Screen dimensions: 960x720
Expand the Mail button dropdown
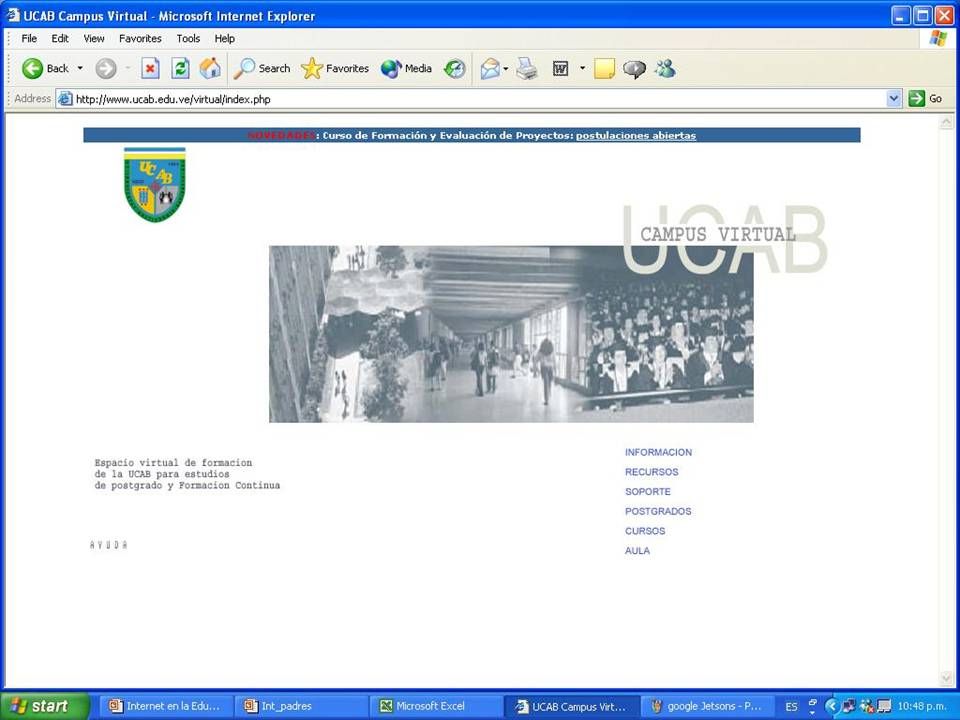point(506,69)
